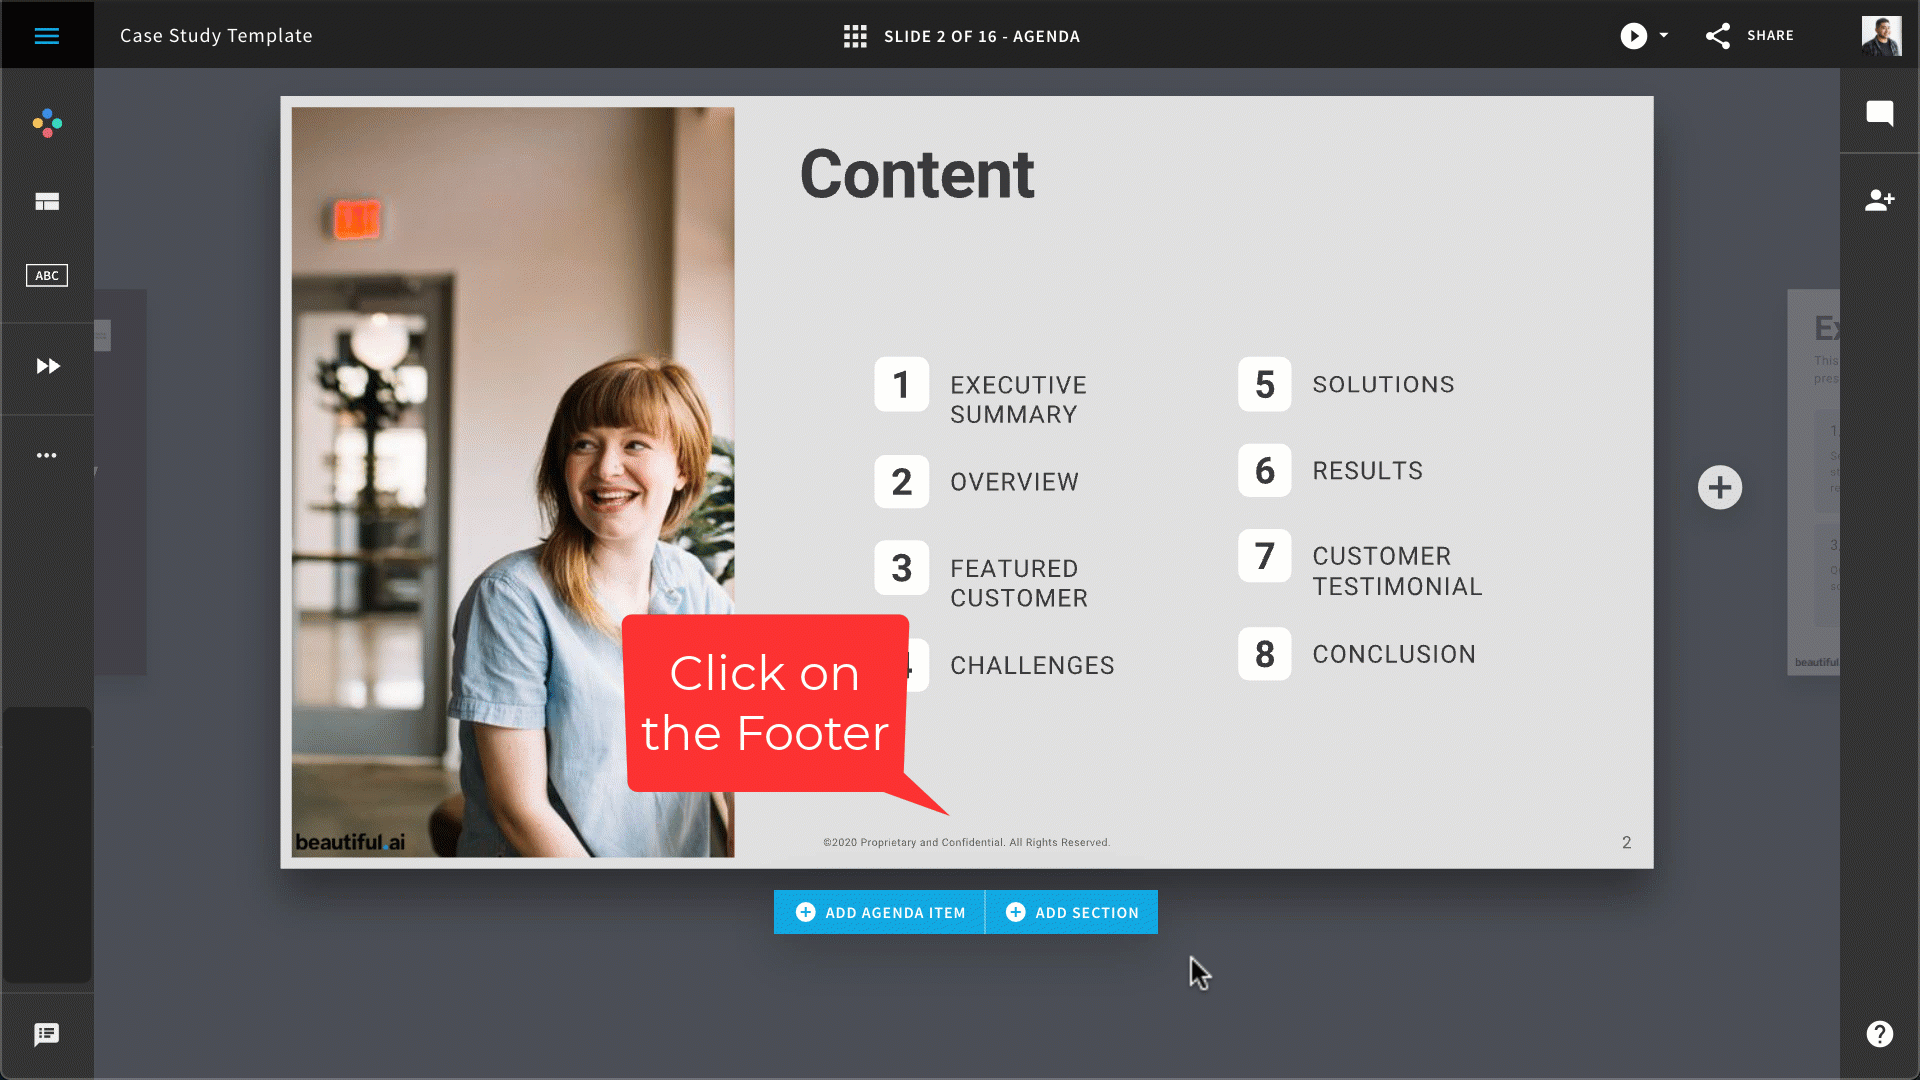The width and height of the screenshot is (1920, 1080).
Task: Click the Add Section button
Action: tap(1072, 913)
